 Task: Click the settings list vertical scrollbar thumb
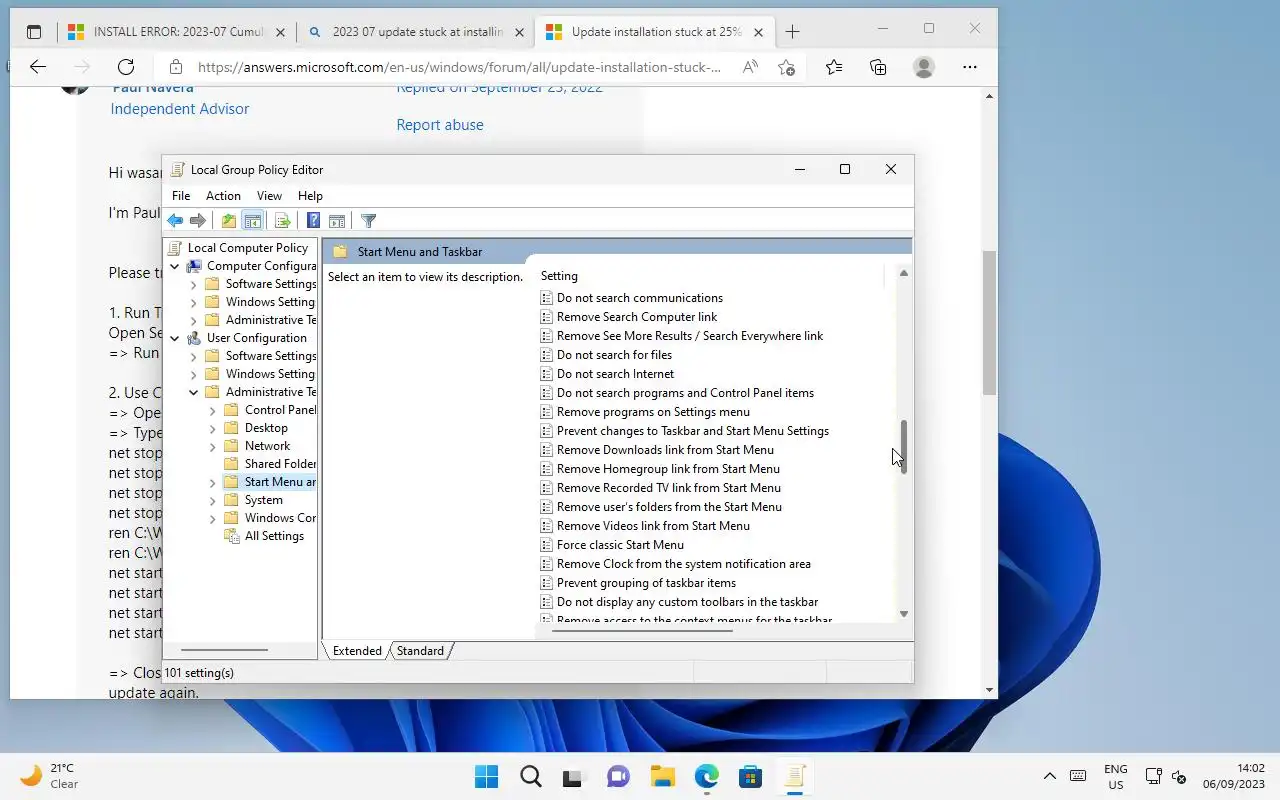(x=904, y=446)
